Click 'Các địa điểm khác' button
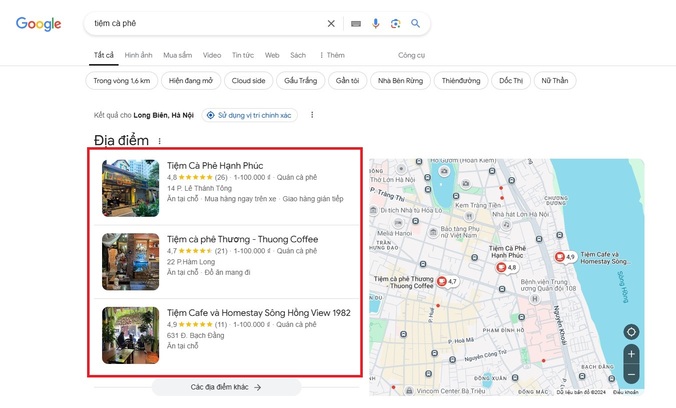This screenshot has width=676, height=408. (x=226, y=387)
